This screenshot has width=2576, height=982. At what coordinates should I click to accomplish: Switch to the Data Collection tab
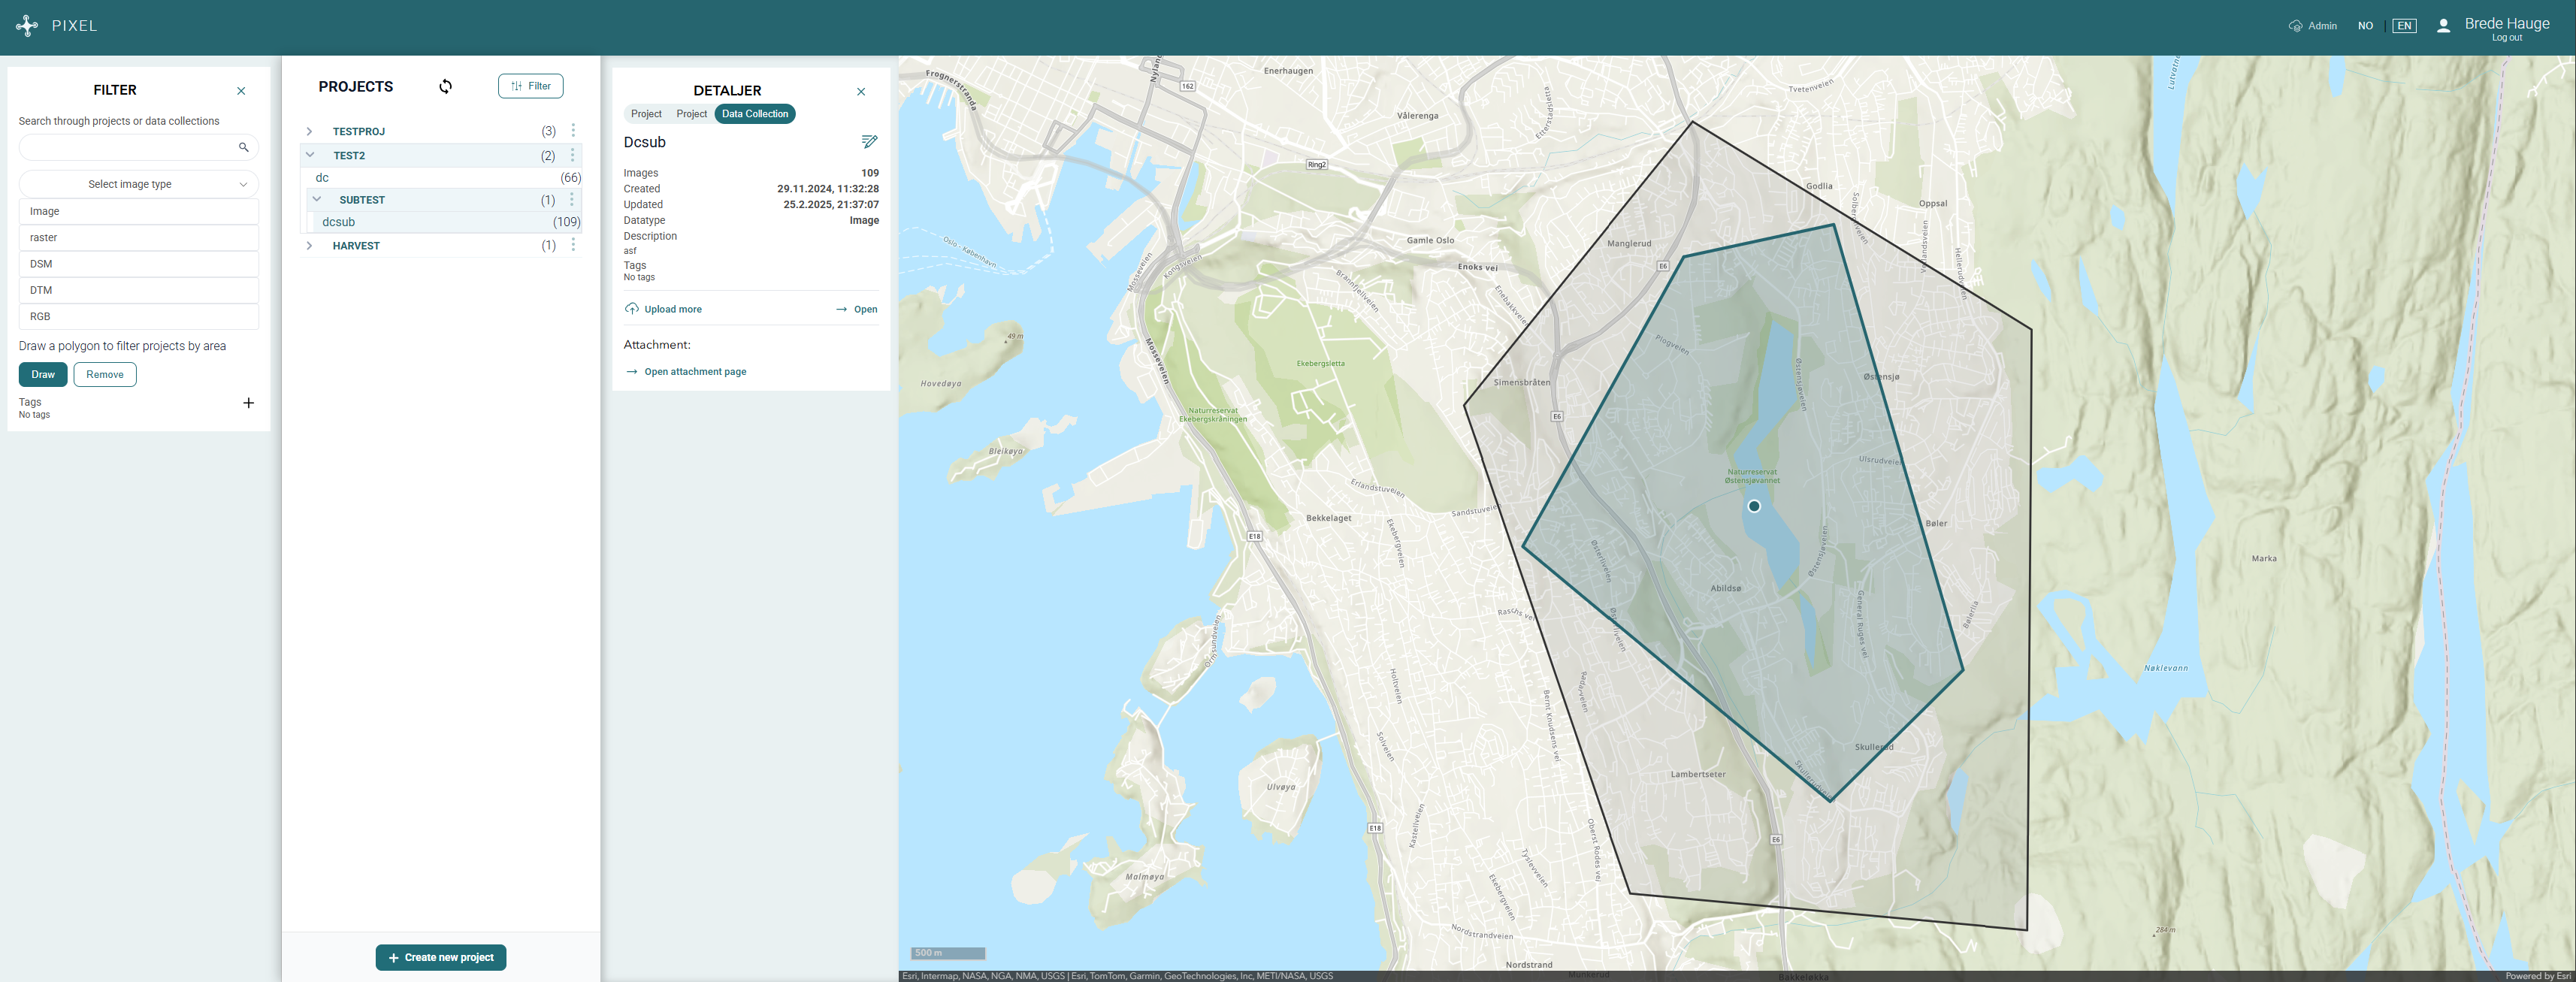pyautogui.click(x=754, y=114)
